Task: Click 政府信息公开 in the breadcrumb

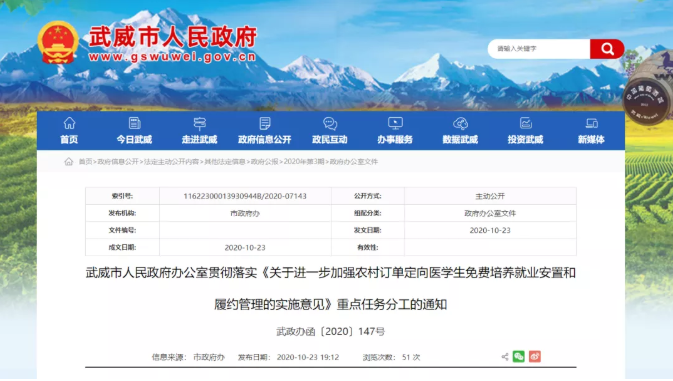Action: pos(118,162)
